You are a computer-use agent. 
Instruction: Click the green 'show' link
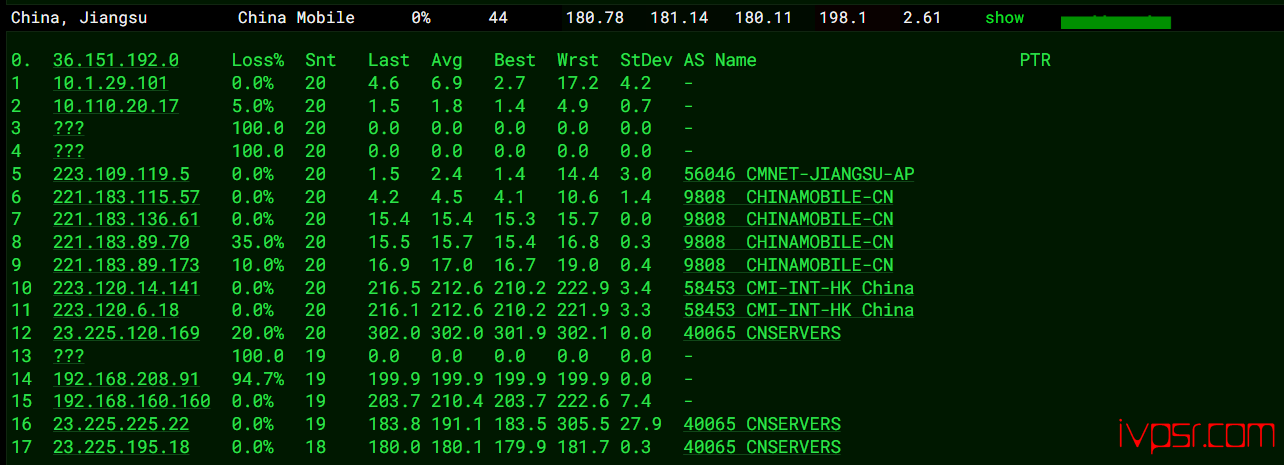pos(1004,18)
